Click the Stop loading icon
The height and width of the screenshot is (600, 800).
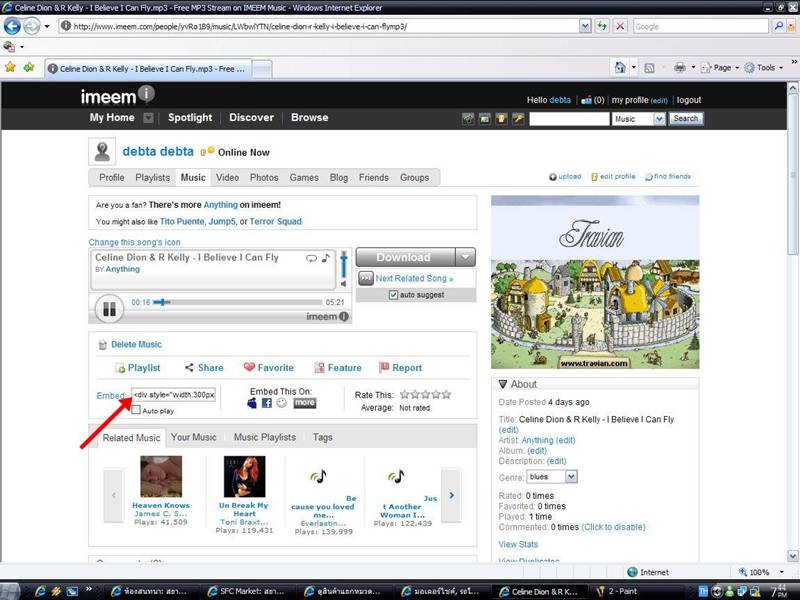(620, 26)
